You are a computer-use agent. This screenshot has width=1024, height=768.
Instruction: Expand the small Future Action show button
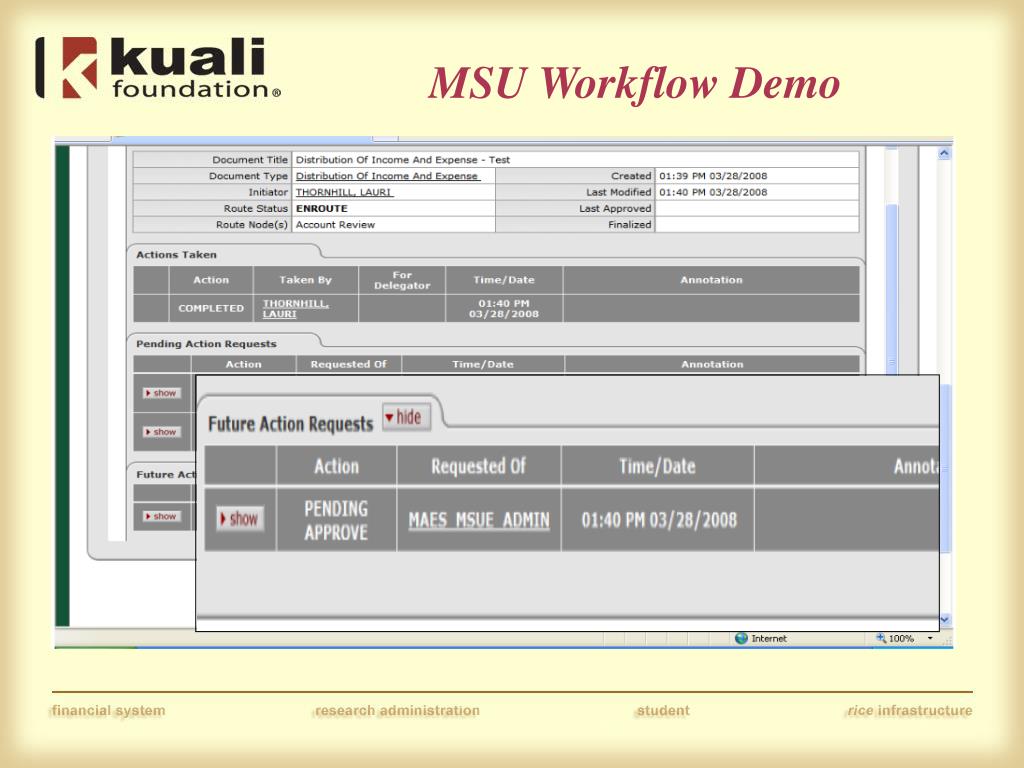point(161,516)
